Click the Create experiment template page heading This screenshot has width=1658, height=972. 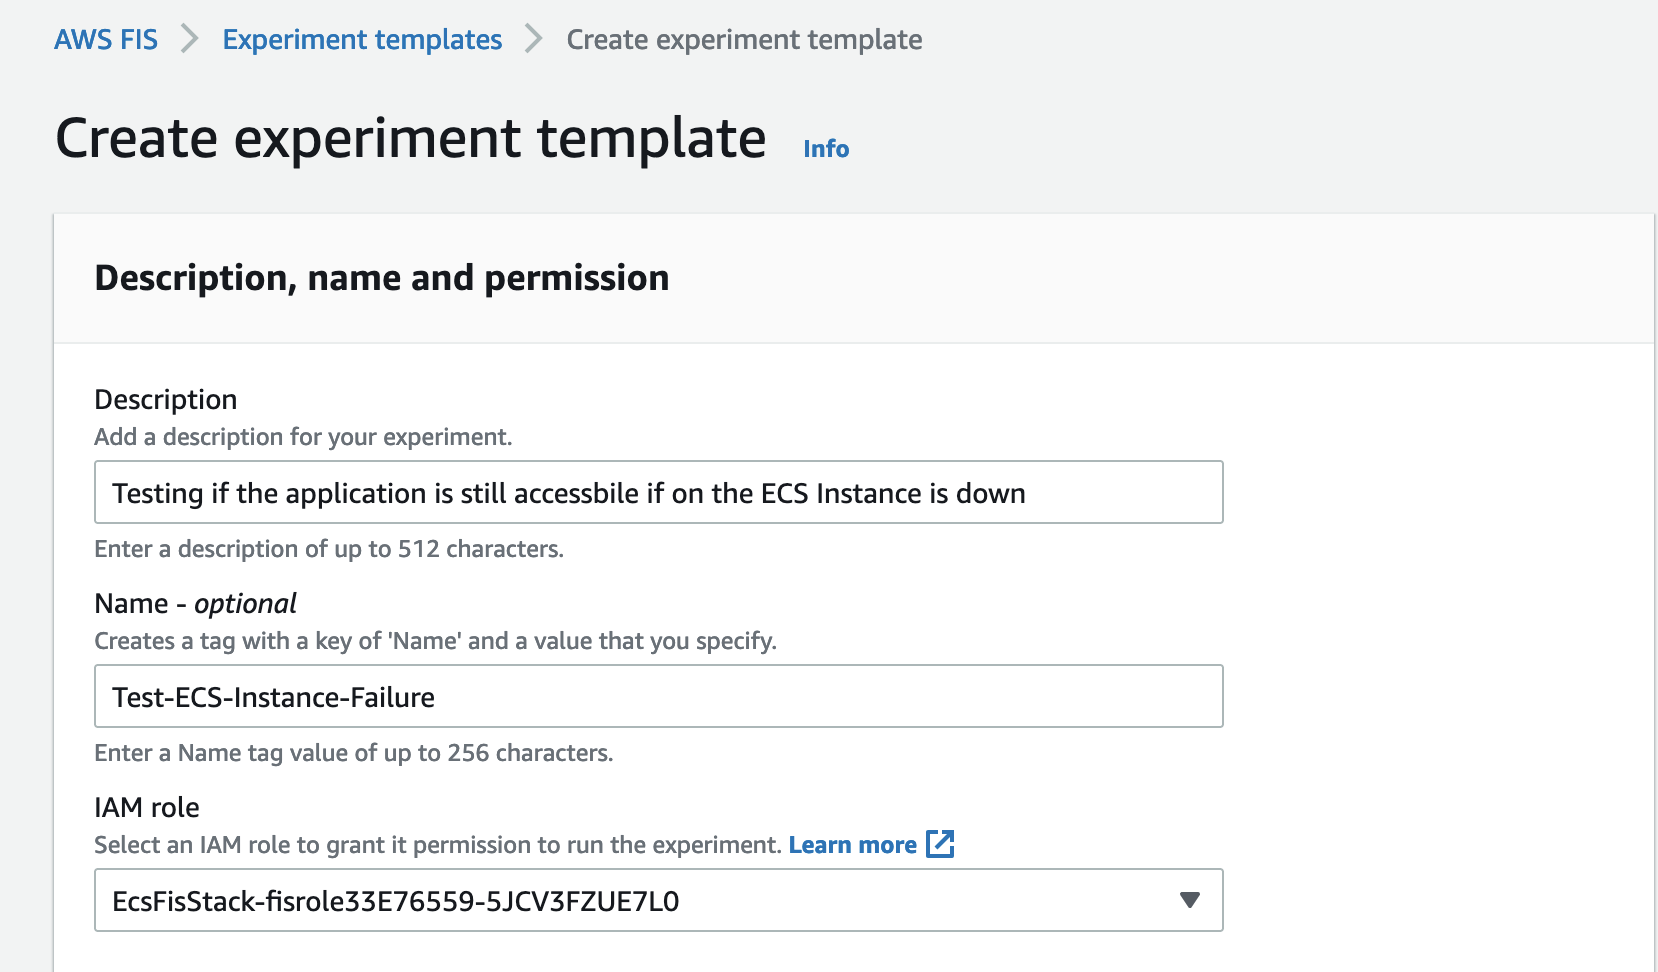click(411, 138)
